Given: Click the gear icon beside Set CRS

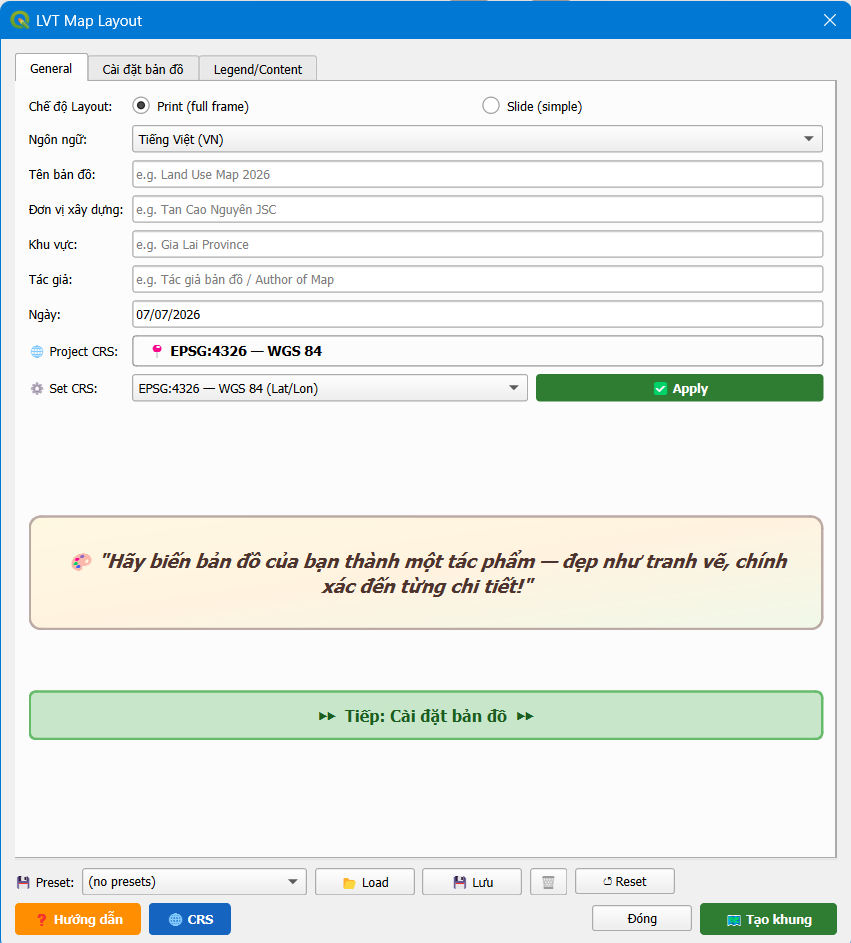Looking at the screenshot, I should [37, 389].
